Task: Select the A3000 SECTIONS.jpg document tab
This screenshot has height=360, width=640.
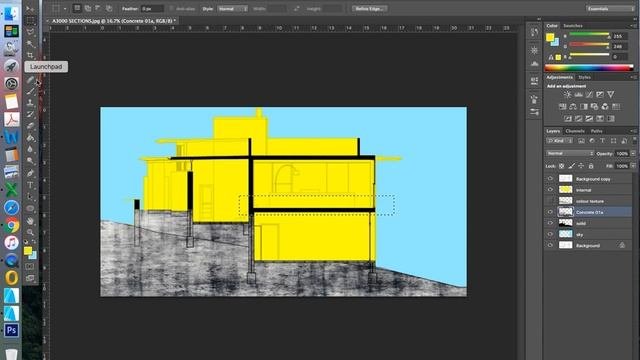Action: 114,20
